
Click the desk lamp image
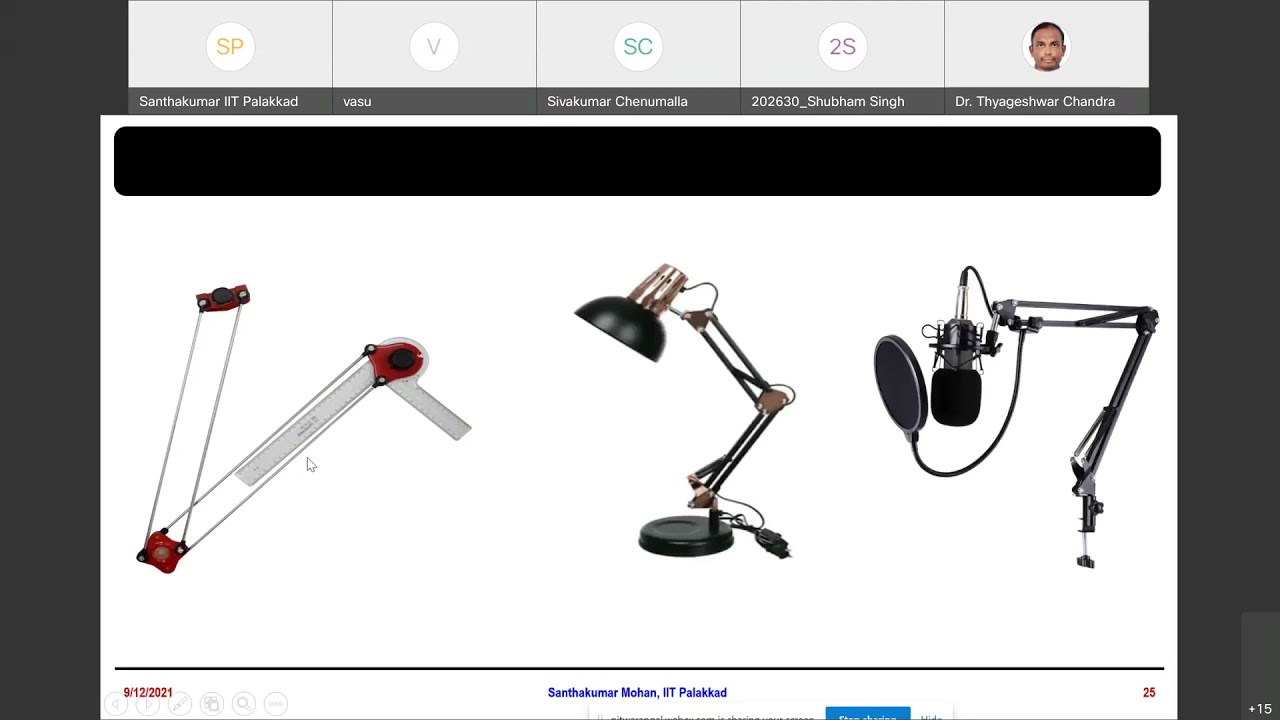coord(685,411)
